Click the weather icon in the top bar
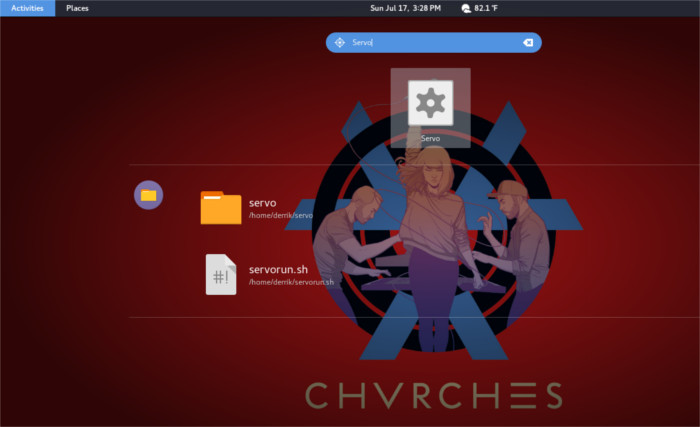 (466, 8)
